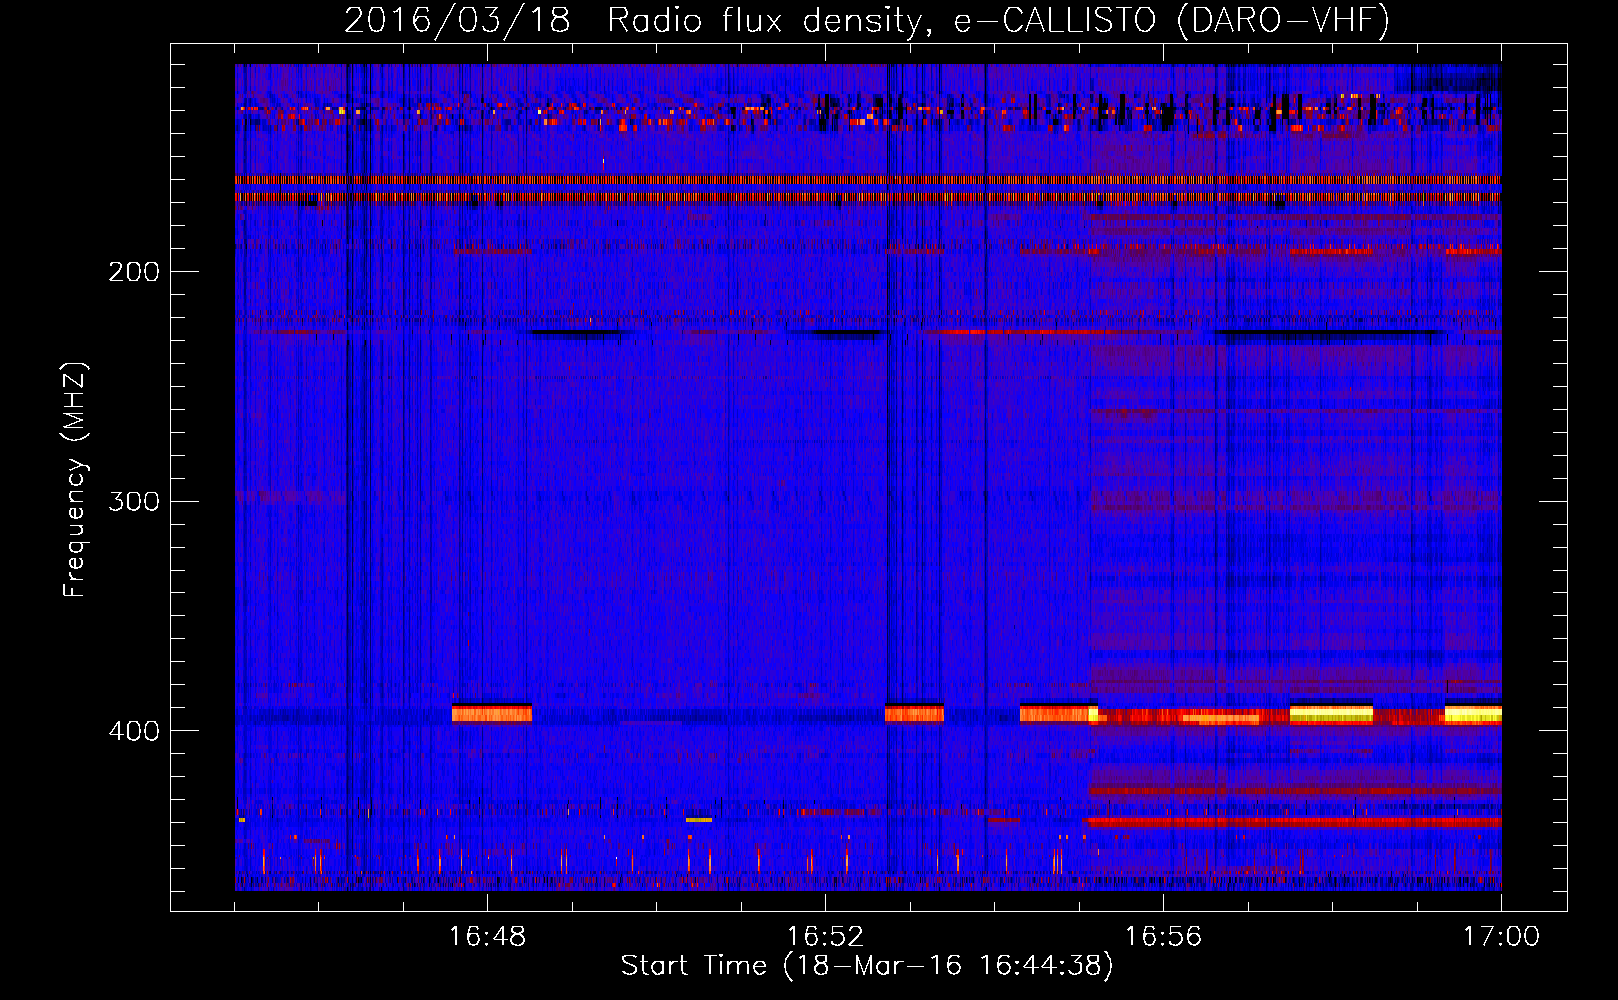Click the 'Frequency (MHZ)' axis label
Viewport: 1618px width, 1000px height.
(x=75, y=480)
